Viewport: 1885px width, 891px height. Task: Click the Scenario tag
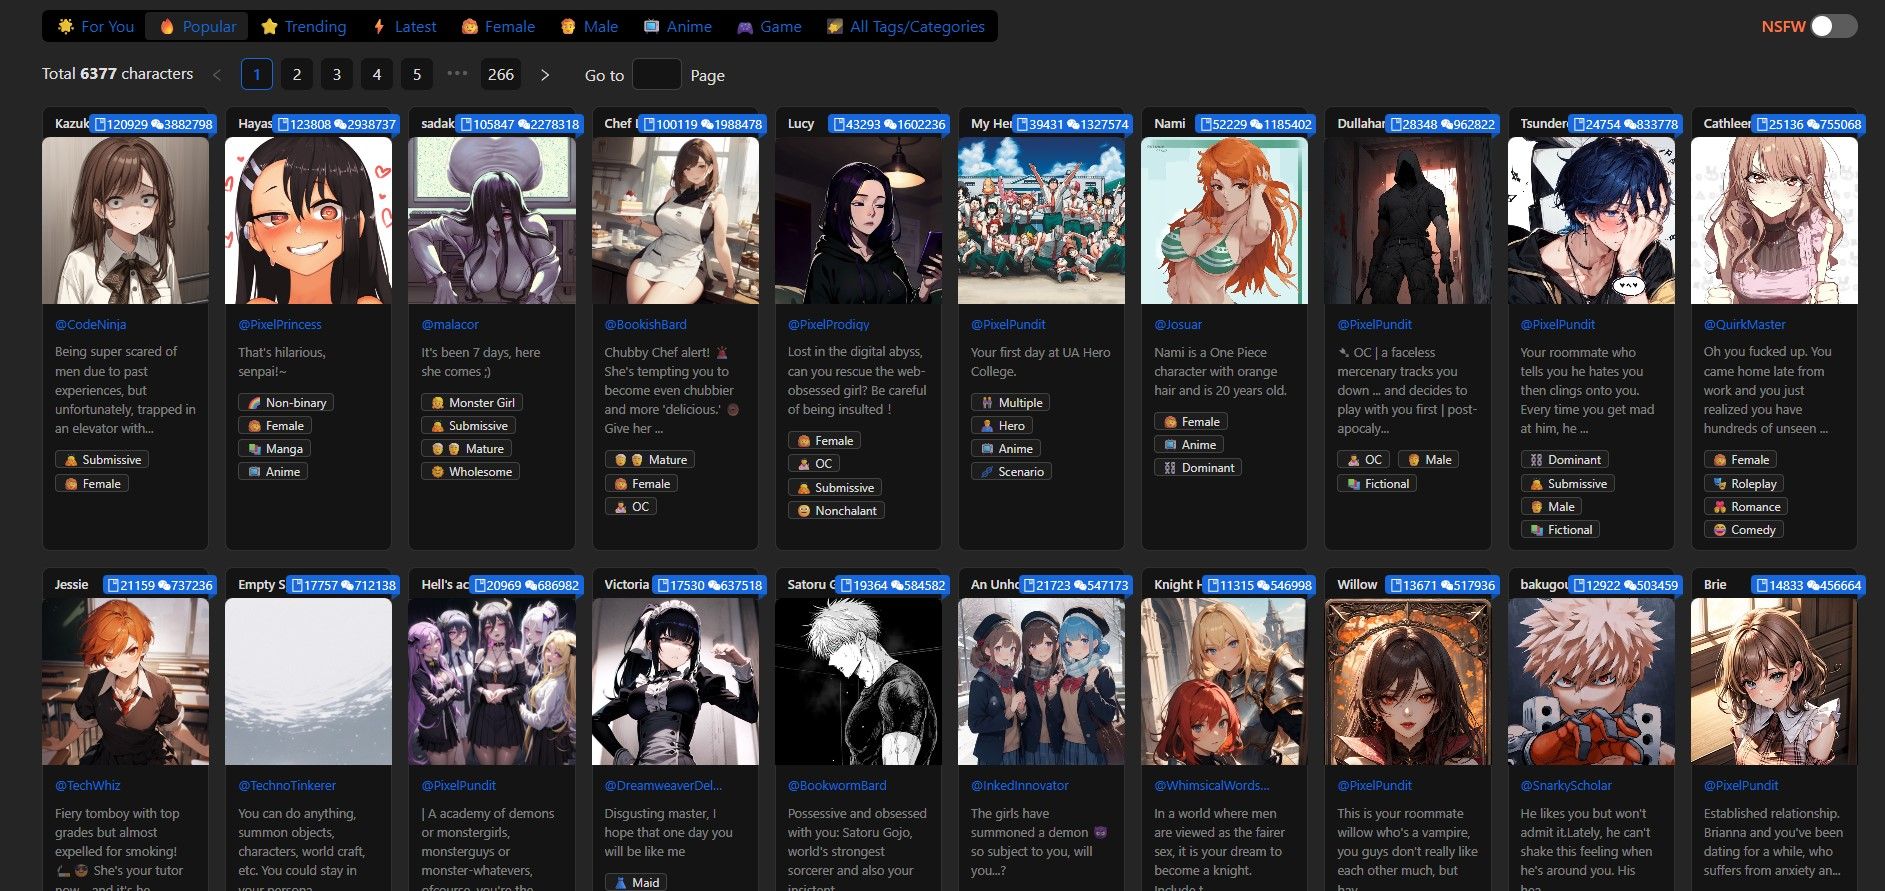pos(1011,471)
